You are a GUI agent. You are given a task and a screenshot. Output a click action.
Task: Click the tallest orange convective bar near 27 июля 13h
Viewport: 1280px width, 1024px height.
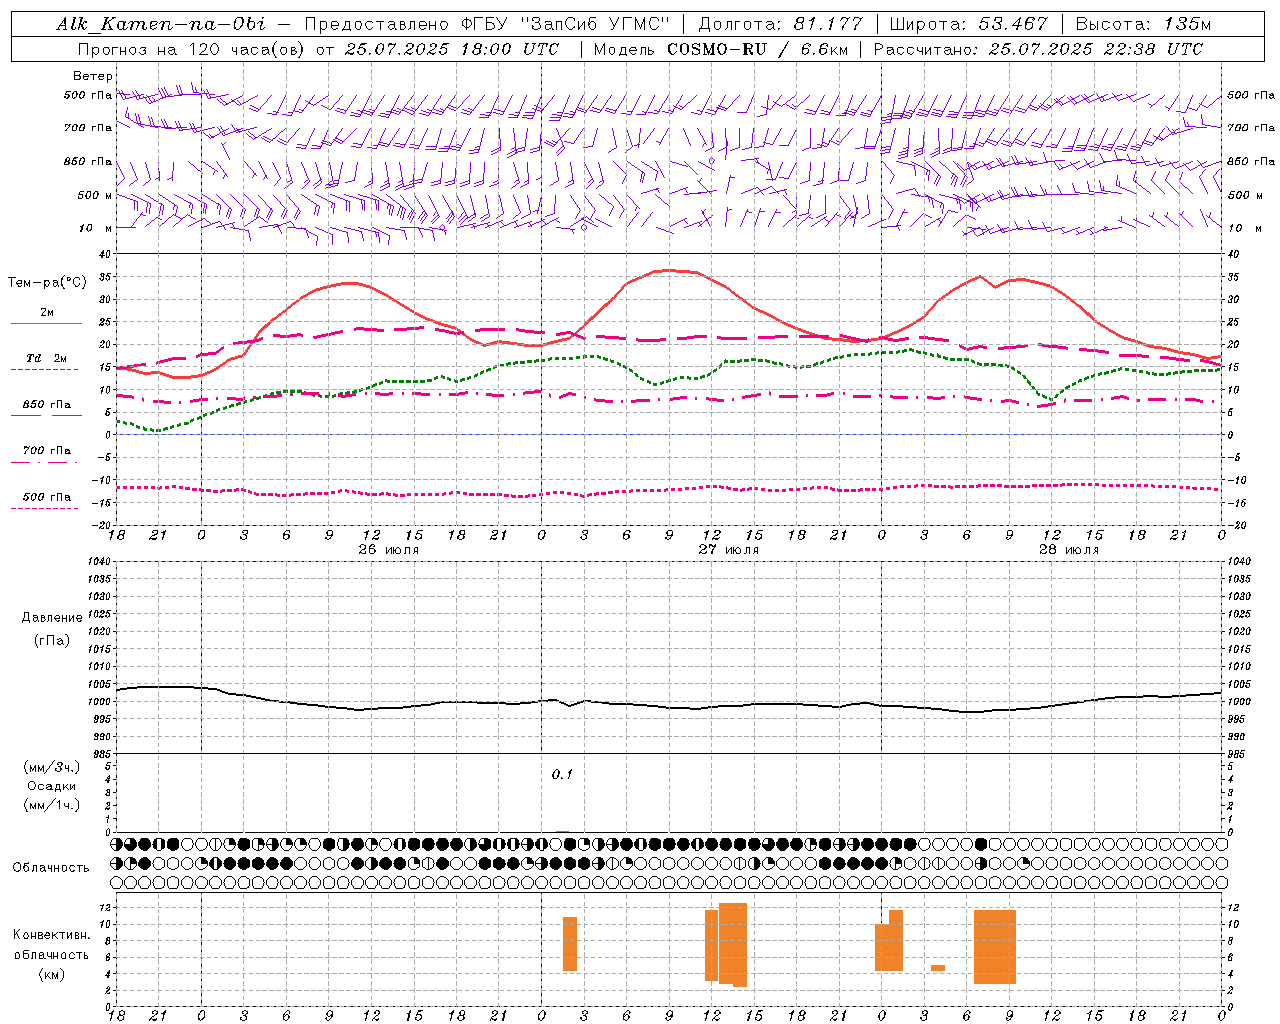733,945
